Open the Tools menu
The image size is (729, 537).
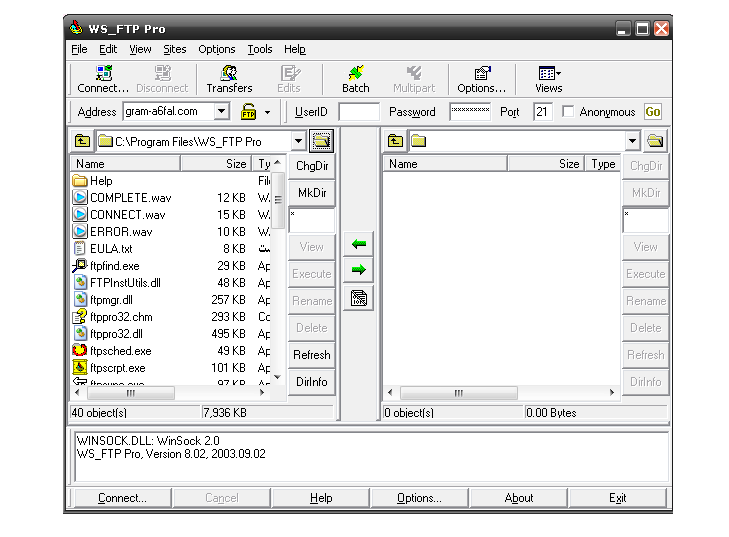[x=259, y=49]
